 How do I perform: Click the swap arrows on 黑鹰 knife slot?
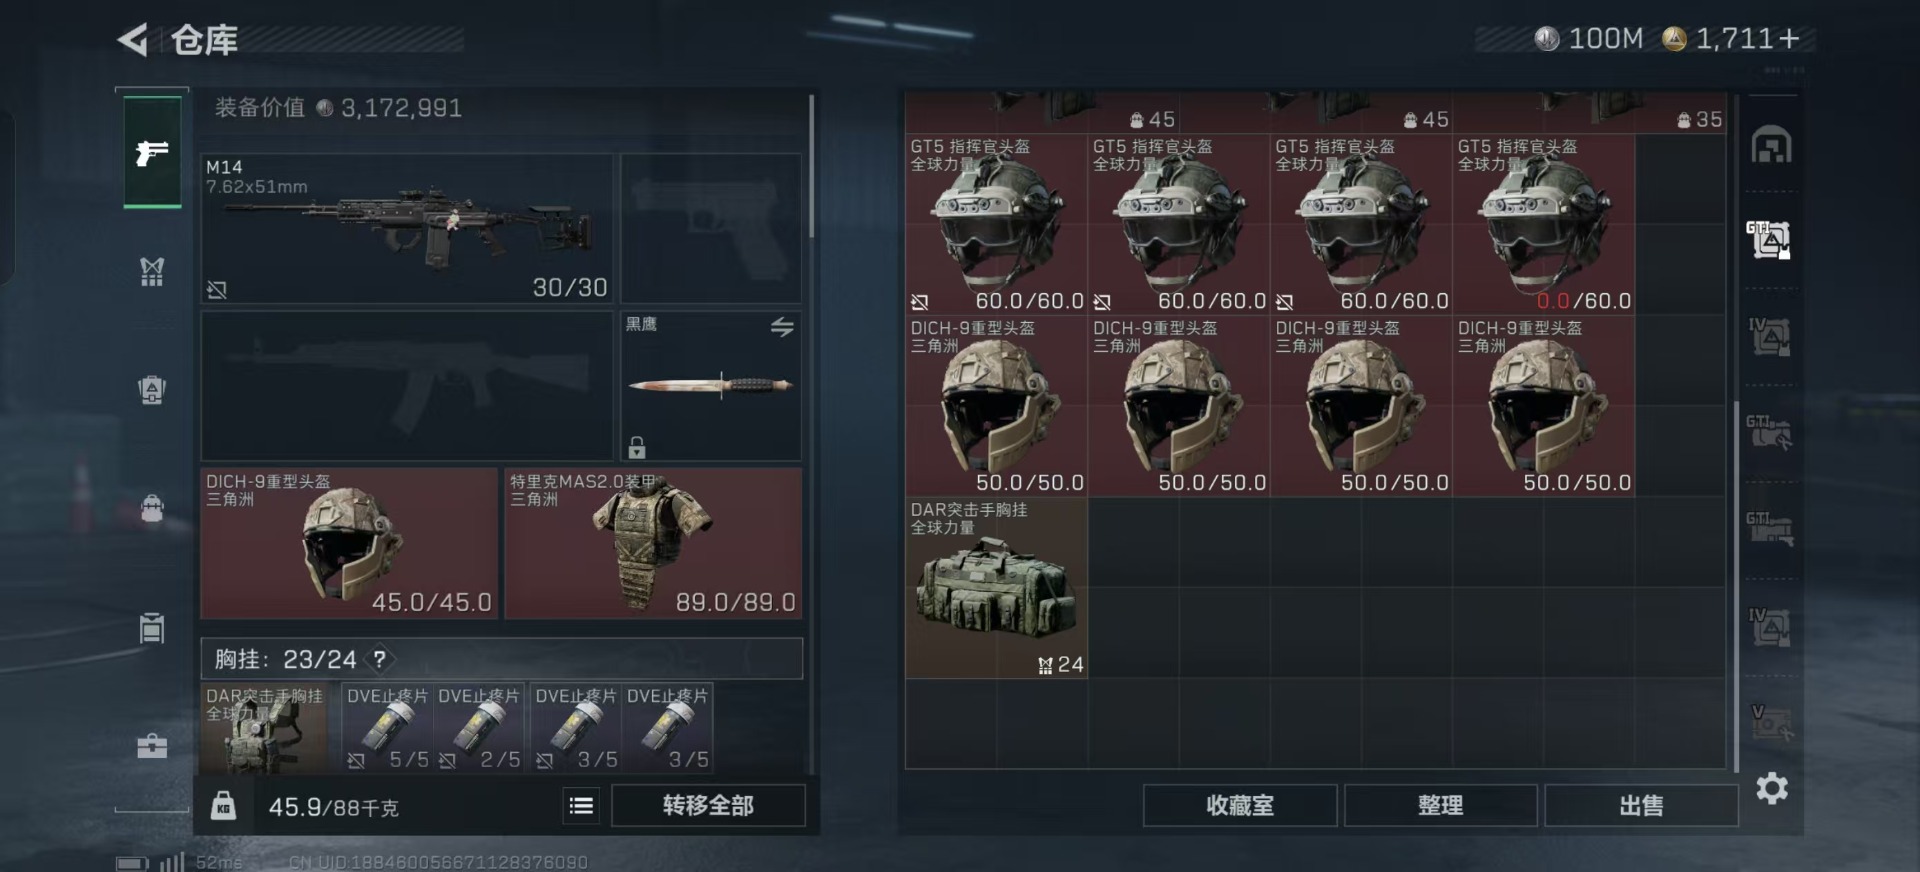point(782,327)
